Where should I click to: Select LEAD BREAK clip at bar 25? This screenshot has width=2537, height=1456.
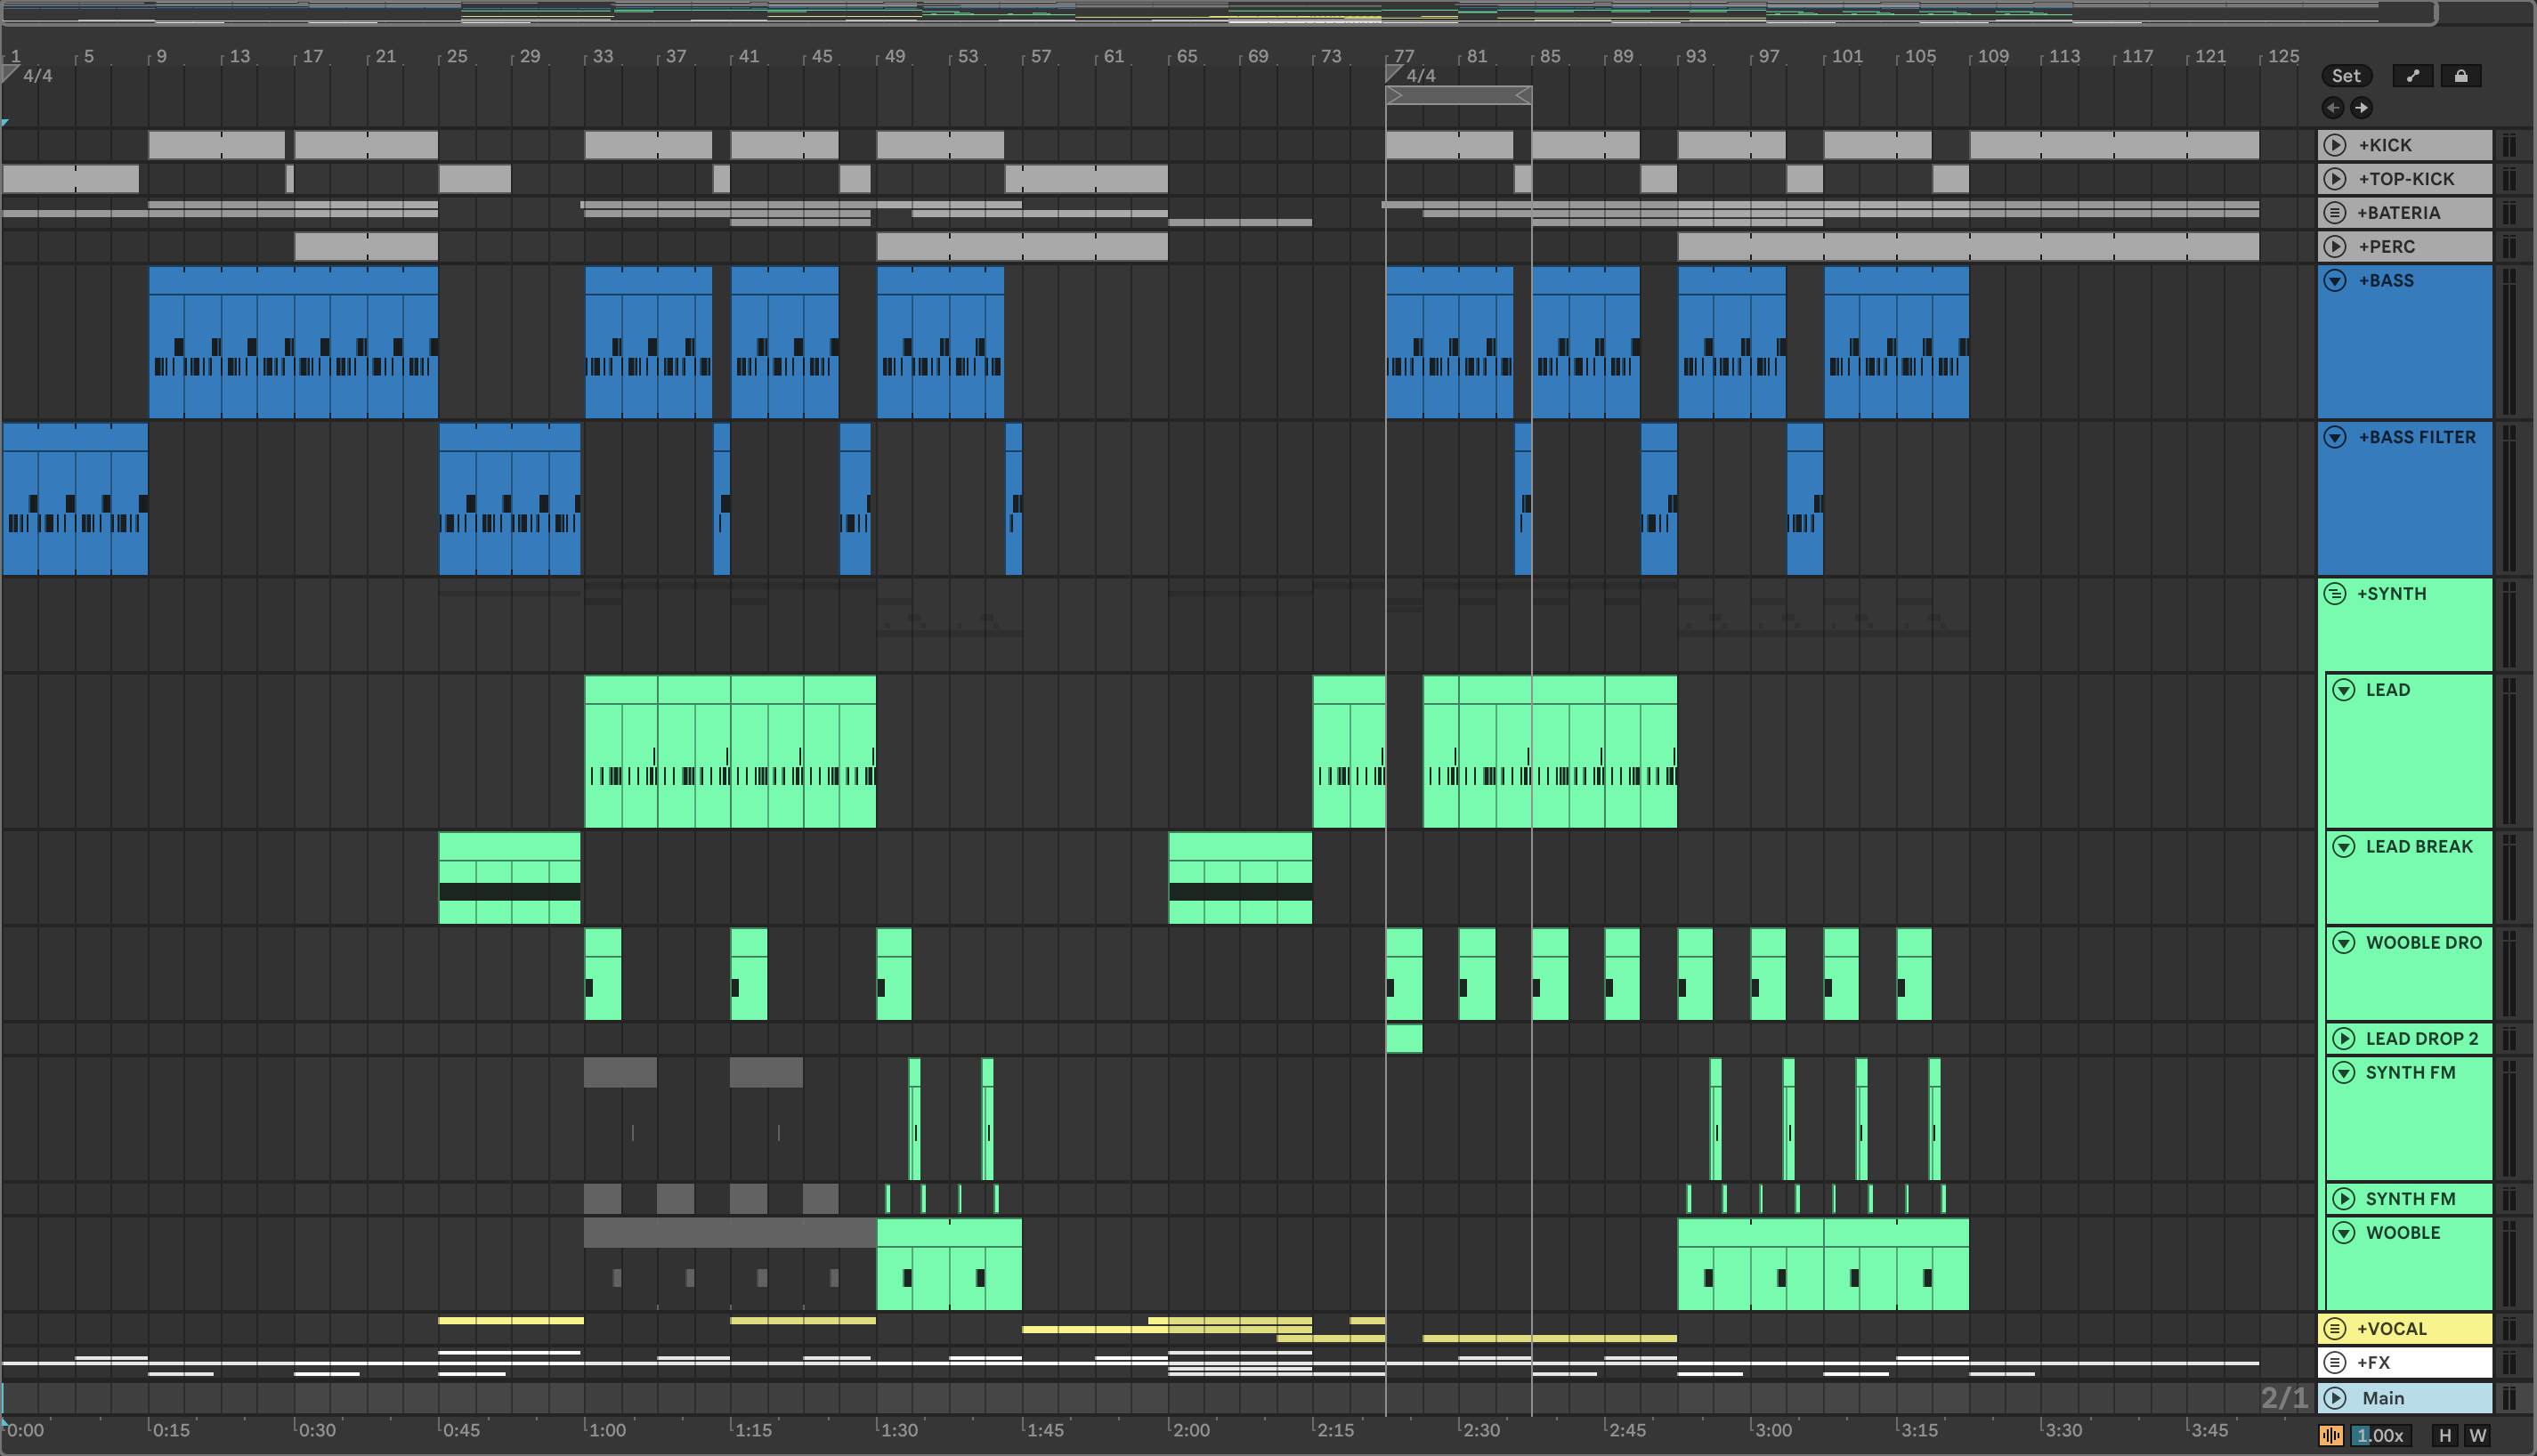tap(509, 878)
